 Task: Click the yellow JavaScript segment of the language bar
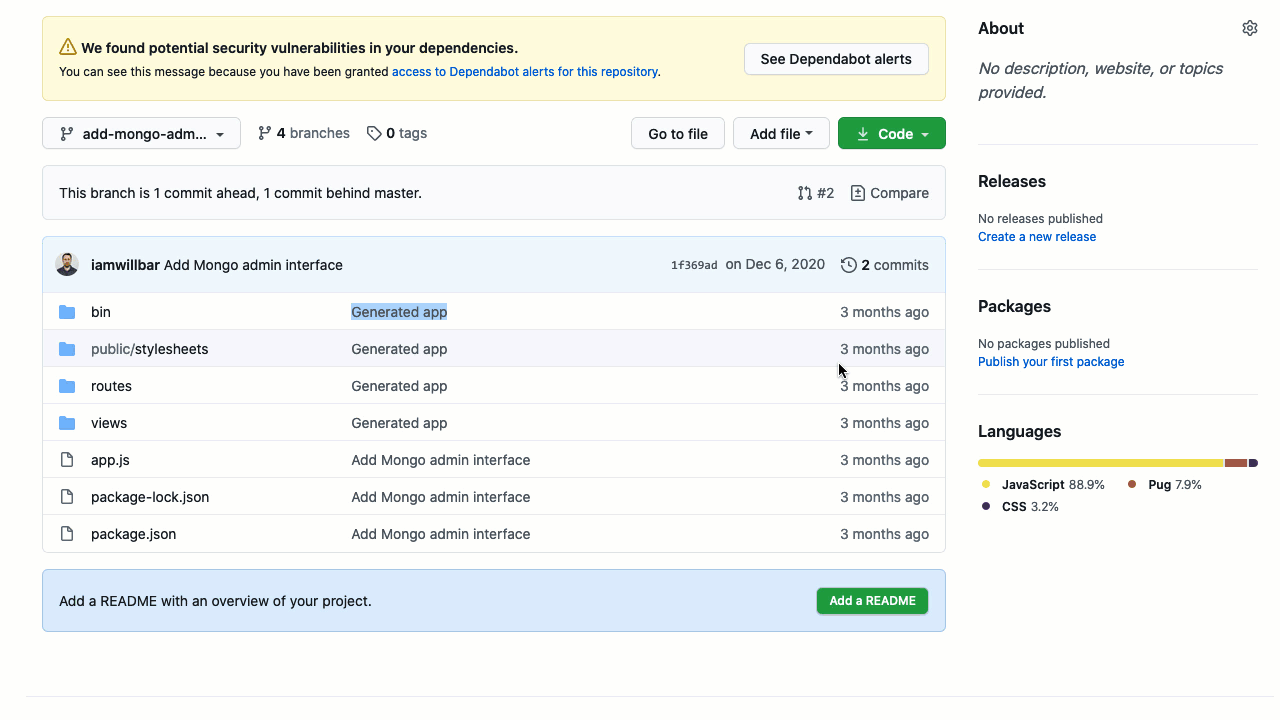pos(1101,463)
